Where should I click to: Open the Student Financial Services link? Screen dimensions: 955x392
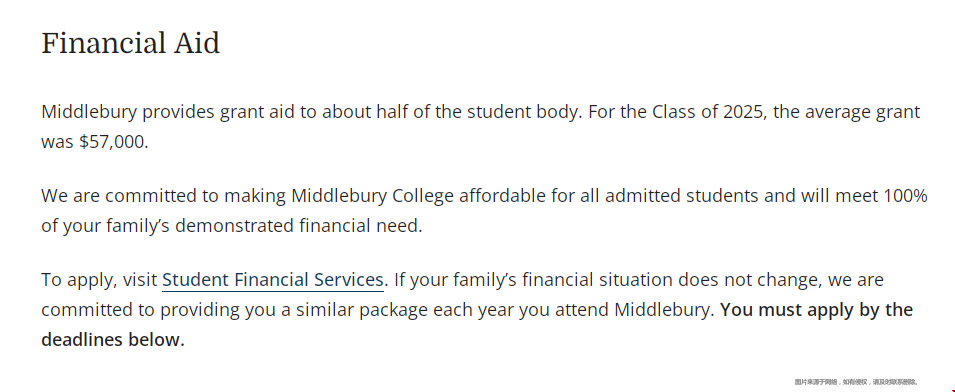pyautogui.click(x=272, y=280)
